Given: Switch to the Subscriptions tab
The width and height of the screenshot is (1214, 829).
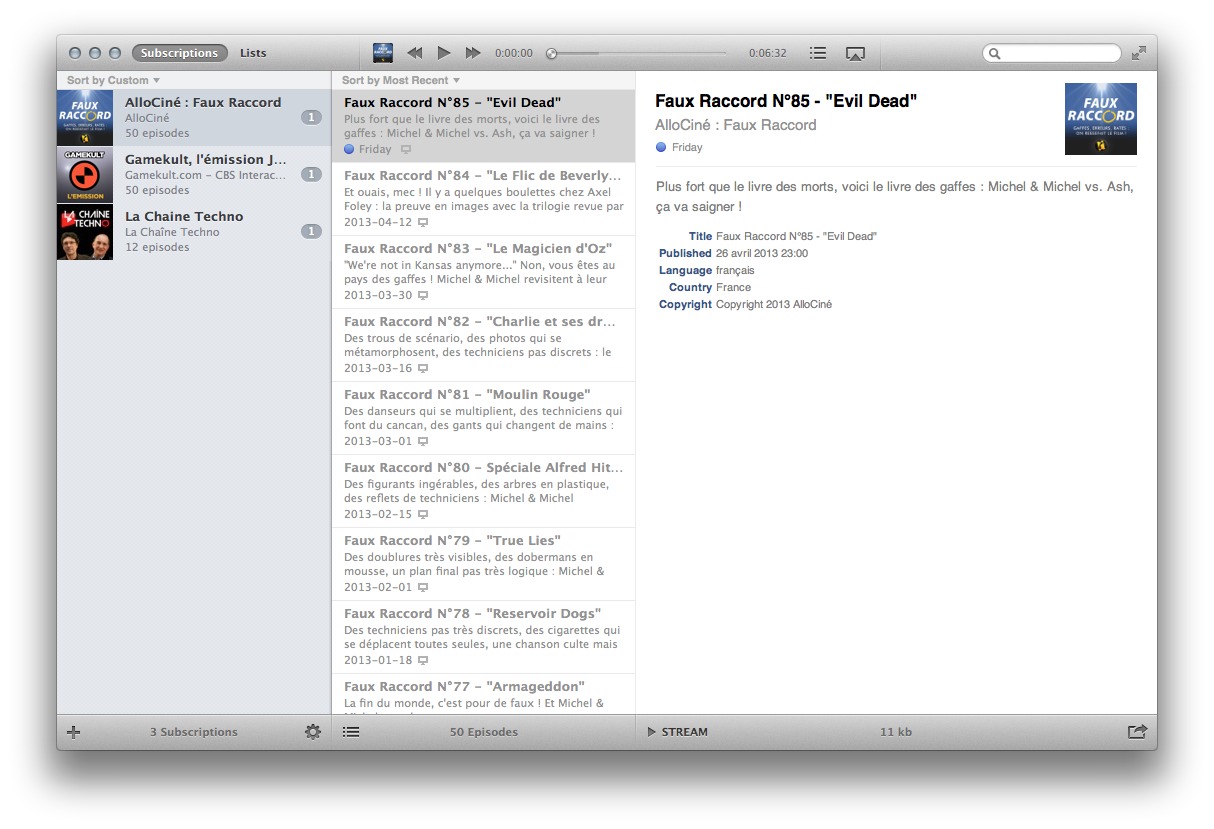Looking at the screenshot, I should coord(179,53).
